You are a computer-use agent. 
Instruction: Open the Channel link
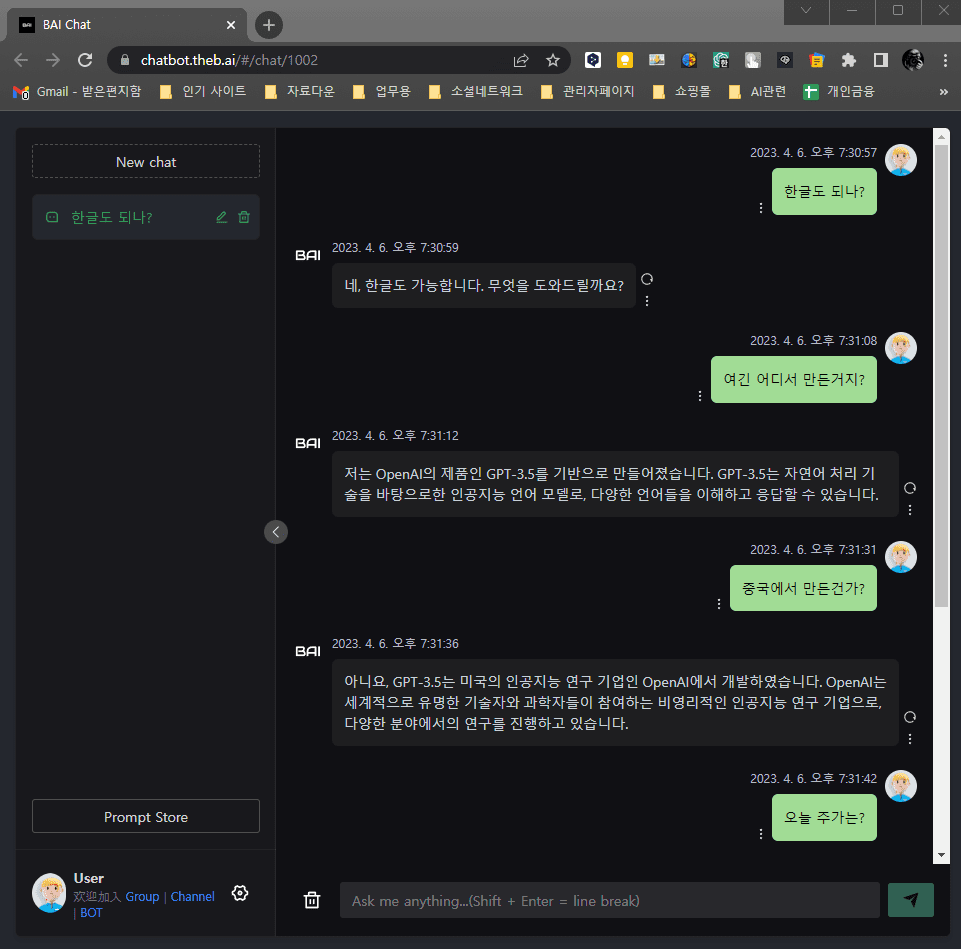pyautogui.click(x=192, y=897)
